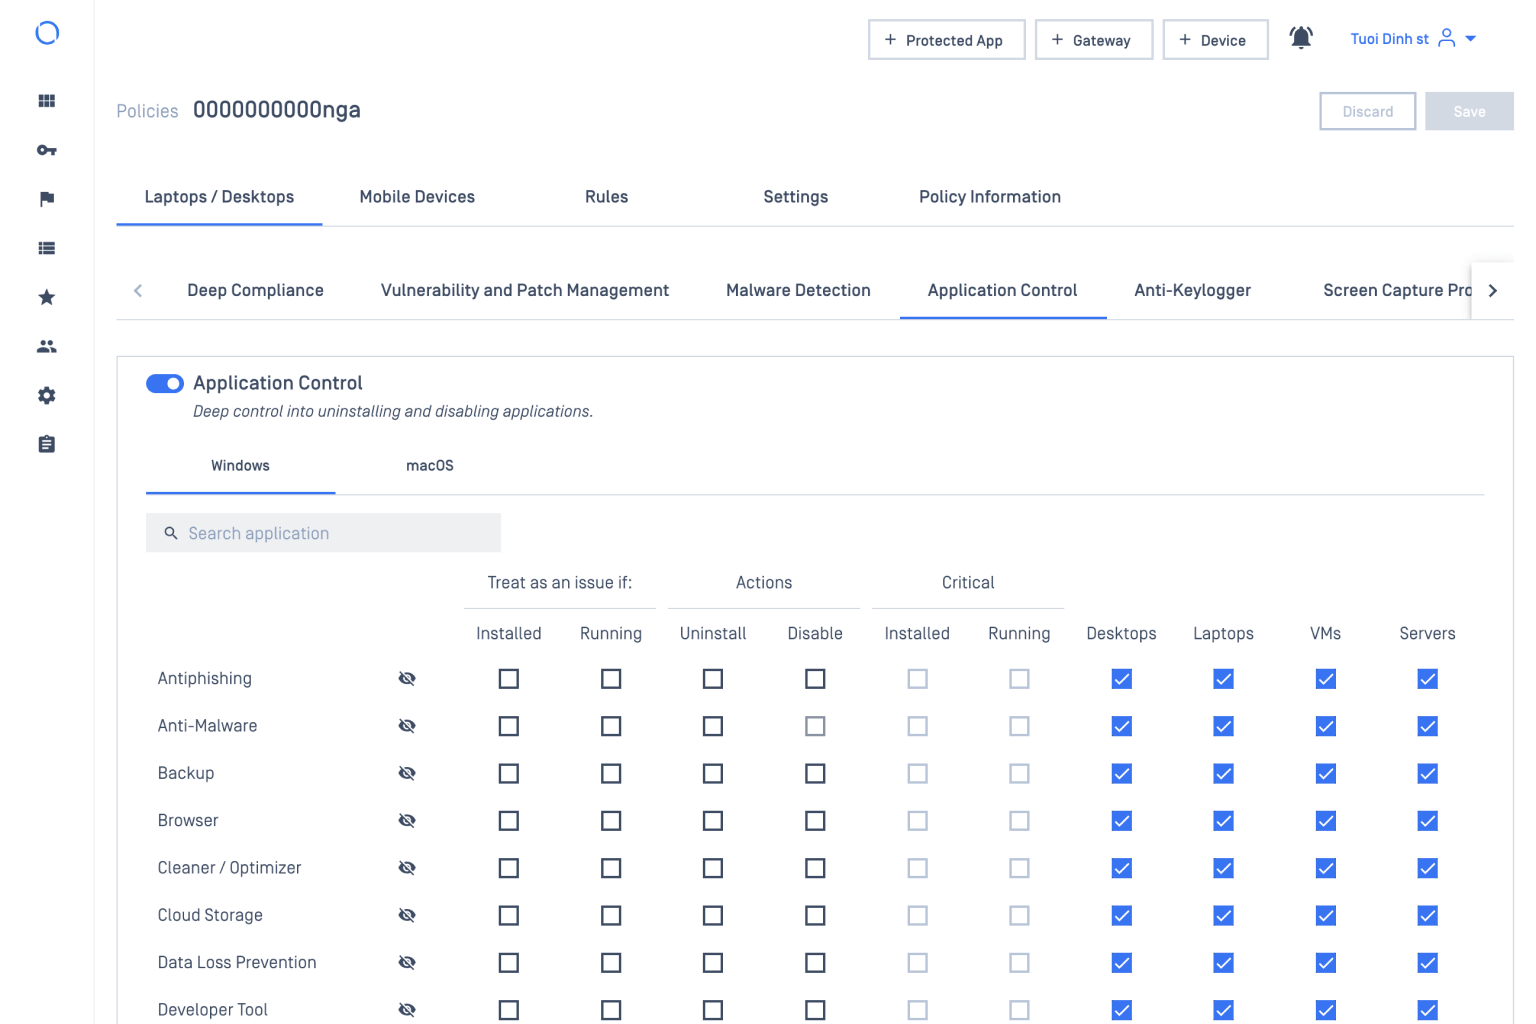Open the dashboard grid icon in sidebar

coord(46,101)
